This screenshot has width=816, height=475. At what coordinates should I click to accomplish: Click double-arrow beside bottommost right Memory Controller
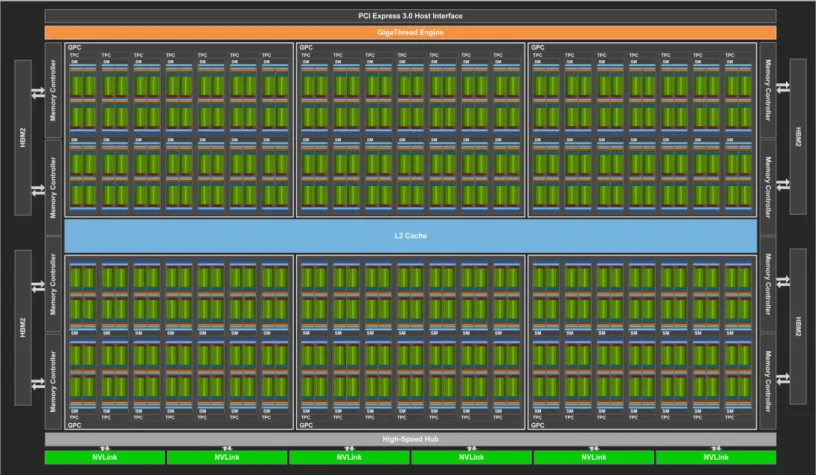[783, 379]
